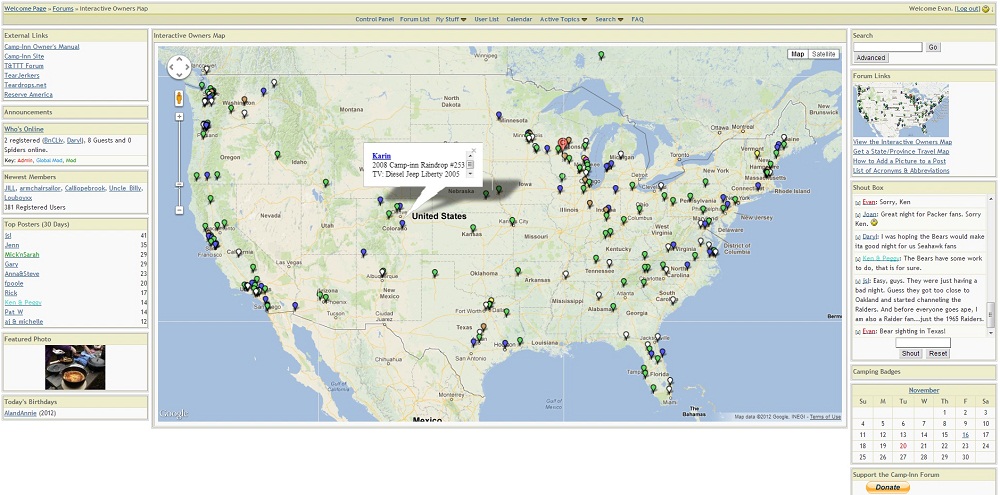The height and width of the screenshot is (495, 1000).
Task: Switch map to Map view
Action: click(x=797, y=54)
